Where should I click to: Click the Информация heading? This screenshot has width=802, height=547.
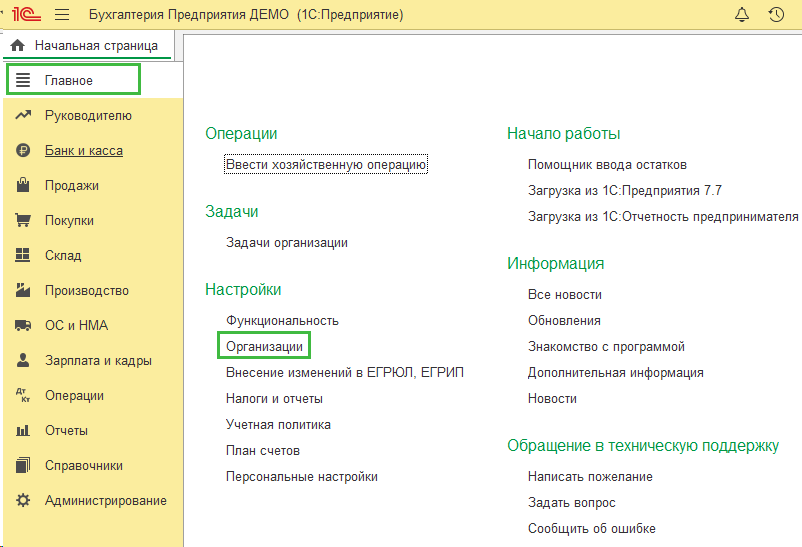click(555, 264)
